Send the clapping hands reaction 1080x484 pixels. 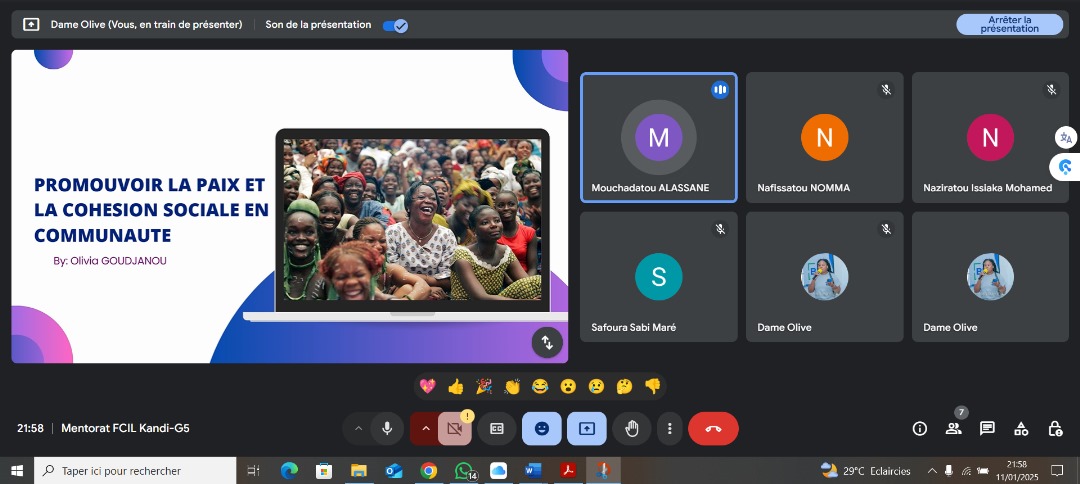point(512,386)
